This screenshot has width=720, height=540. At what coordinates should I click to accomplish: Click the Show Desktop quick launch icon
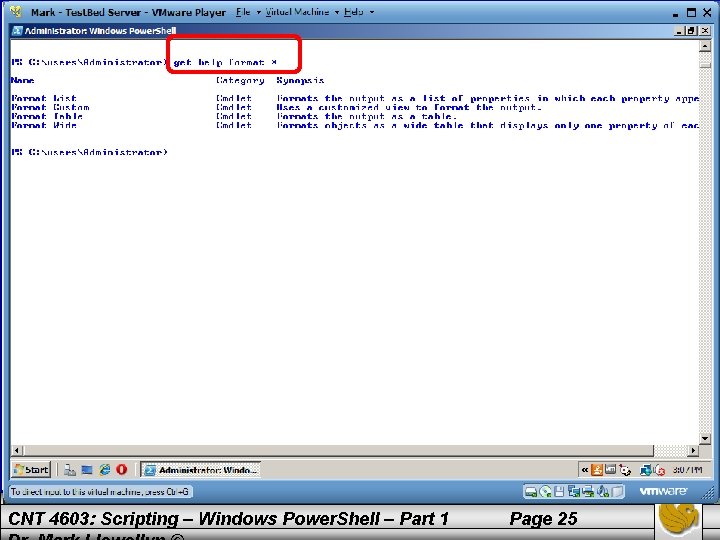87,470
